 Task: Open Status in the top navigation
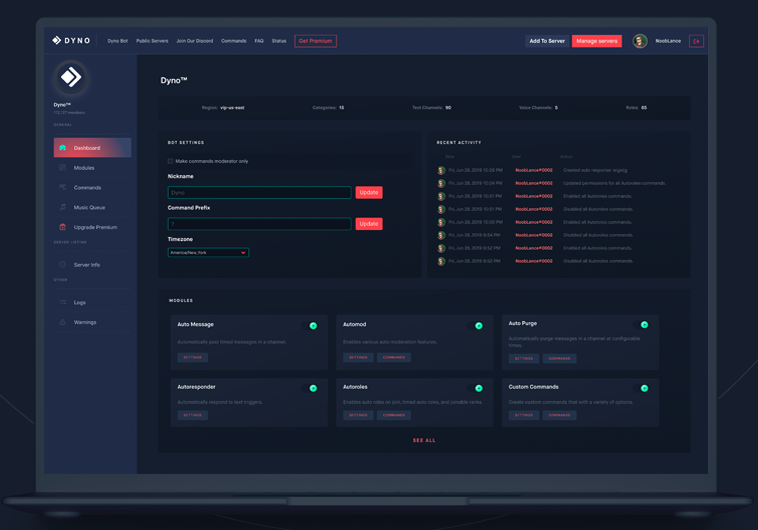click(279, 41)
